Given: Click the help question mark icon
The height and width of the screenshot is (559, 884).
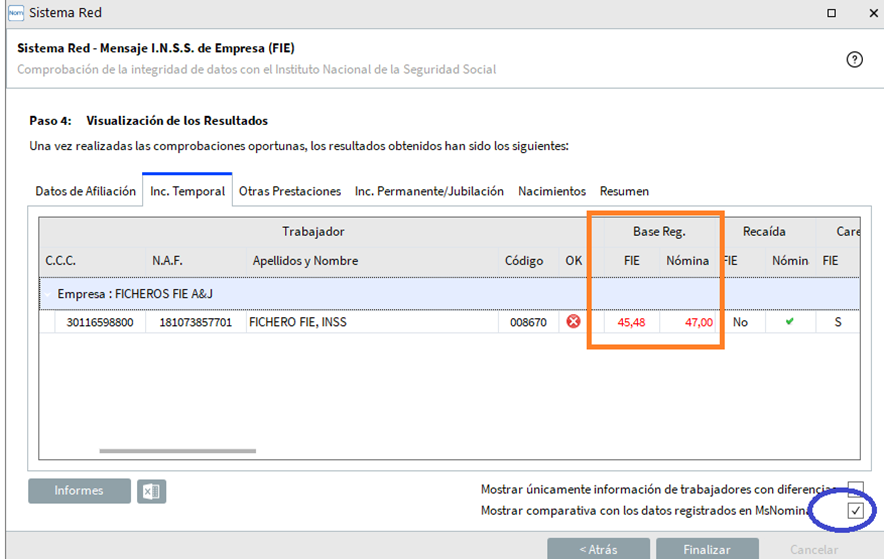Looking at the screenshot, I should (854, 59).
